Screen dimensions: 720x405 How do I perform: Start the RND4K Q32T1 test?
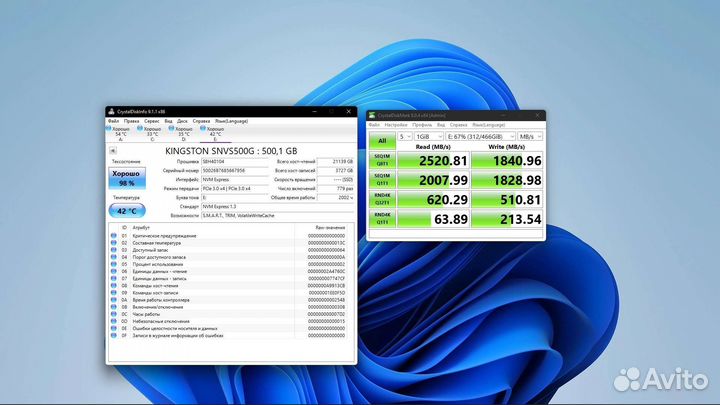(382, 199)
